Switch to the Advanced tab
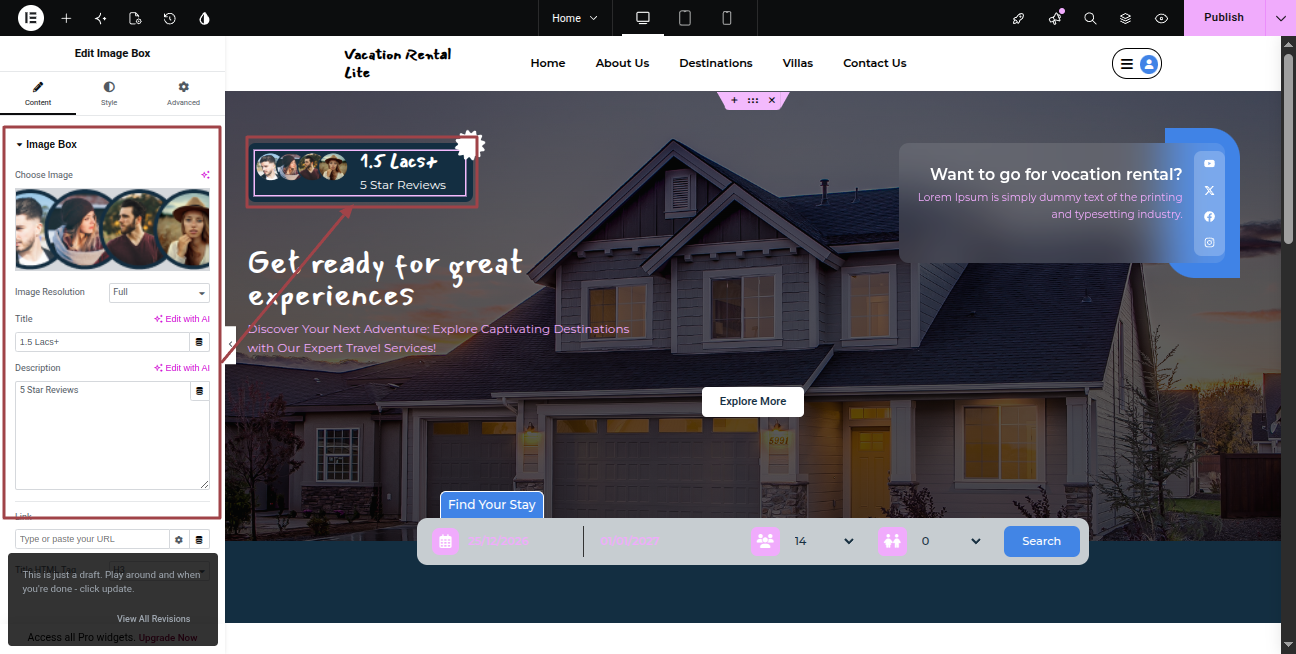The width and height of the screenshot is (1296, 654). [183, 94]
